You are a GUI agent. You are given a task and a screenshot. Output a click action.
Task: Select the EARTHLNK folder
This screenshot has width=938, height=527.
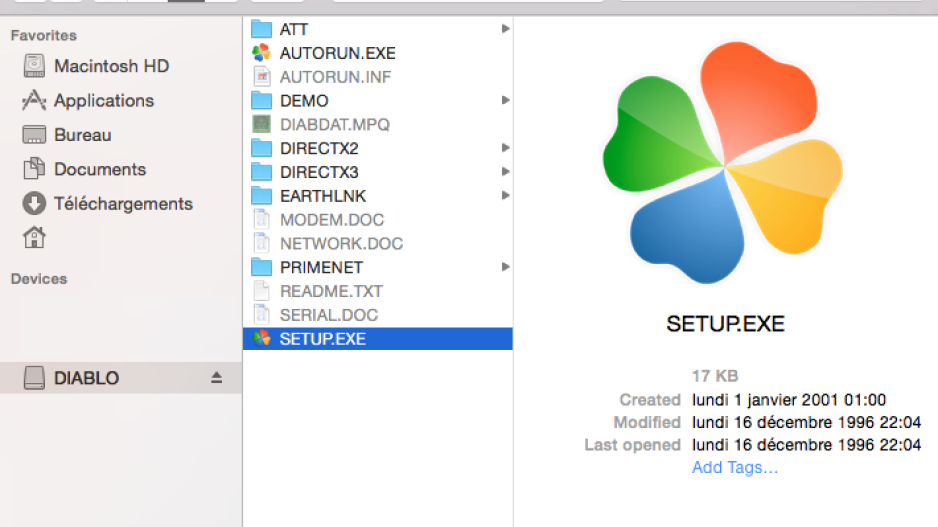[x=322, y=196]
